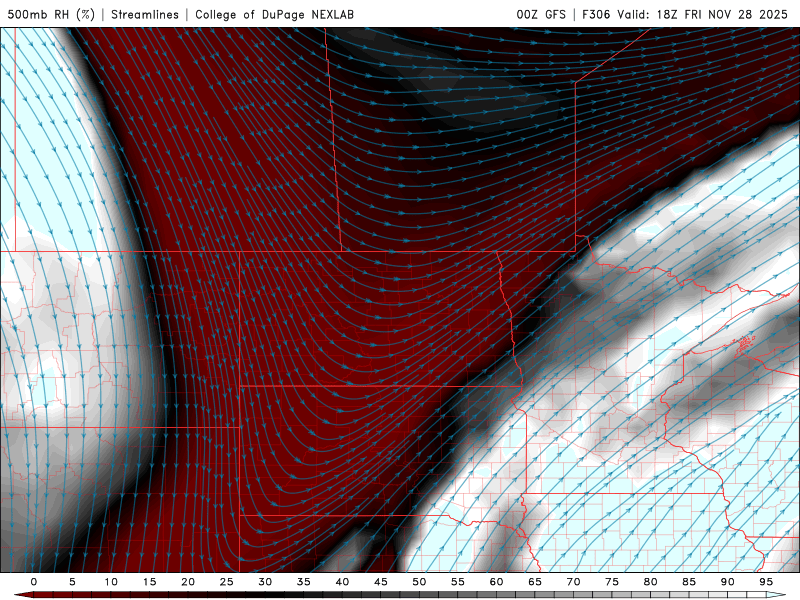The image size is (800, 600).
Task: Click the "Valid: 18Z FRI NOV 28 2025" text
Action: point(703,14)
